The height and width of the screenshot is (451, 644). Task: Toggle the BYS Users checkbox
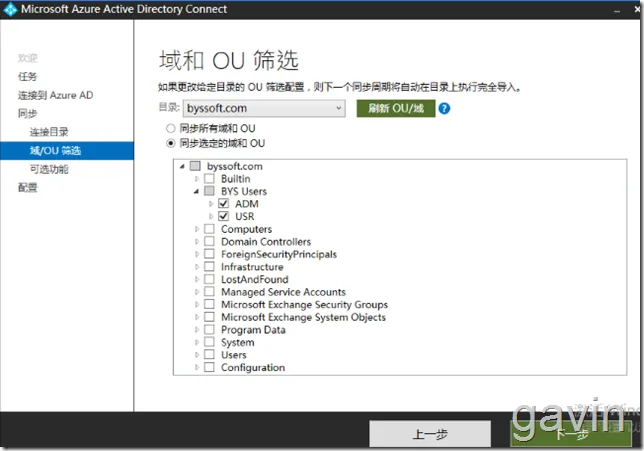click(x=209, y=191)
